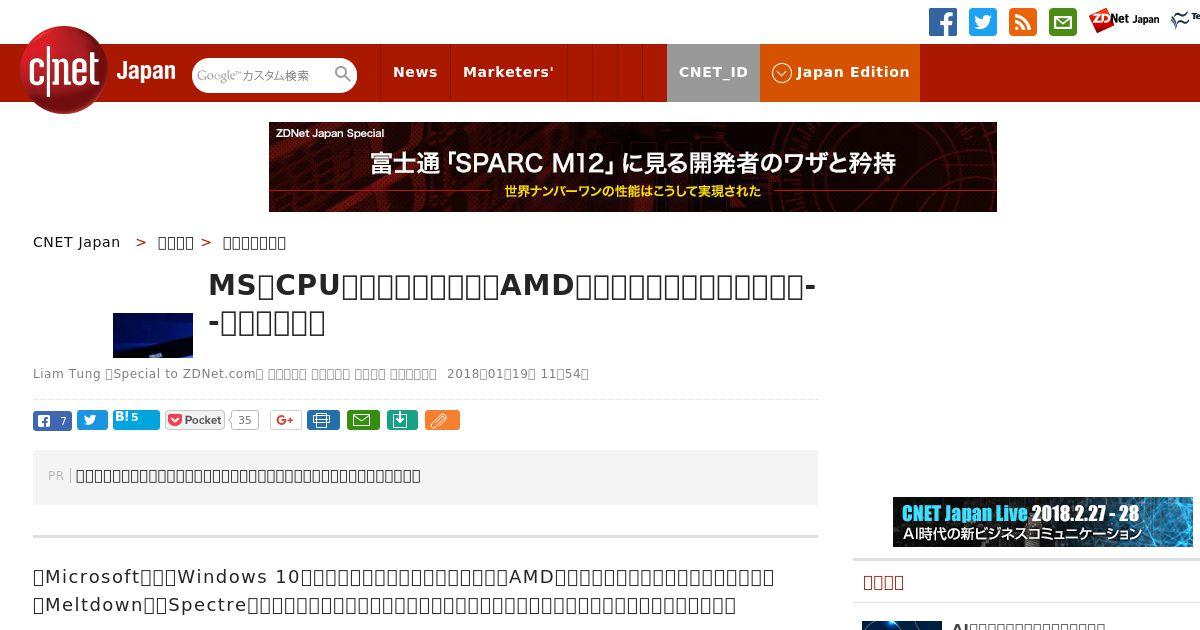1200x630 pixels.
Task: Focus the Google custom search field
Action: point(262,75)
